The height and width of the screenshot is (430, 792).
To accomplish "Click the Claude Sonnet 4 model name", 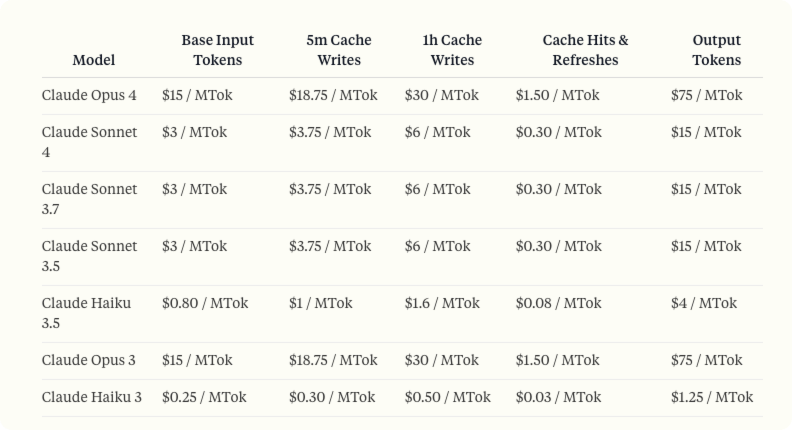I will (89, 142).
